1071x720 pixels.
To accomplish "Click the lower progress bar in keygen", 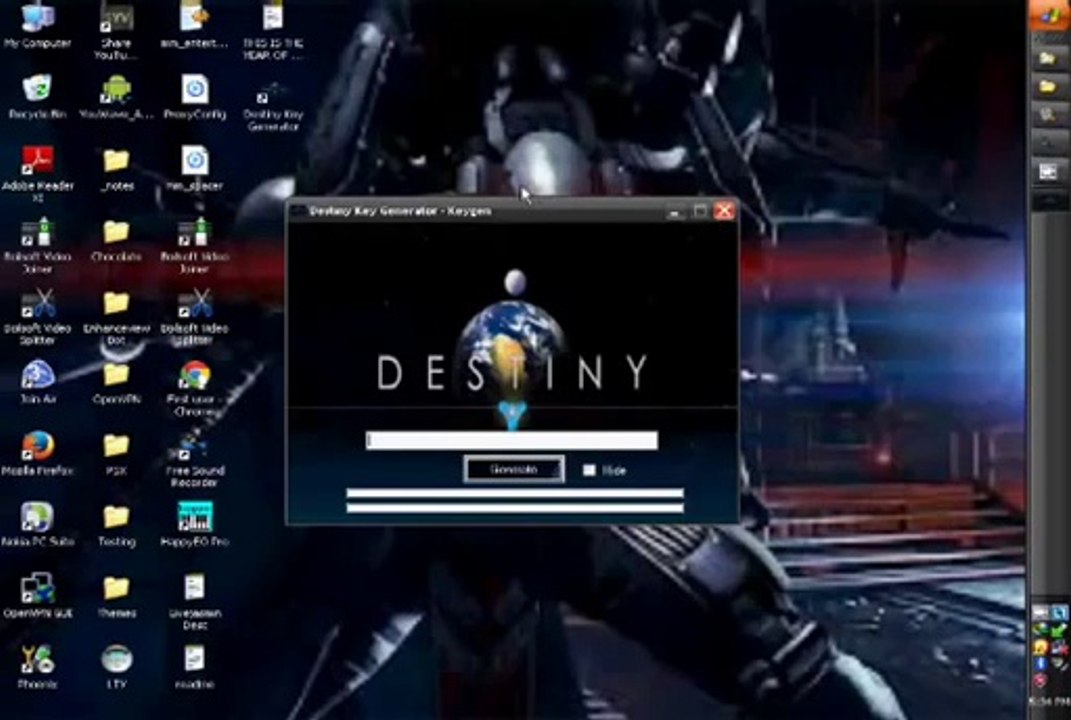I will tap(515, 508).
